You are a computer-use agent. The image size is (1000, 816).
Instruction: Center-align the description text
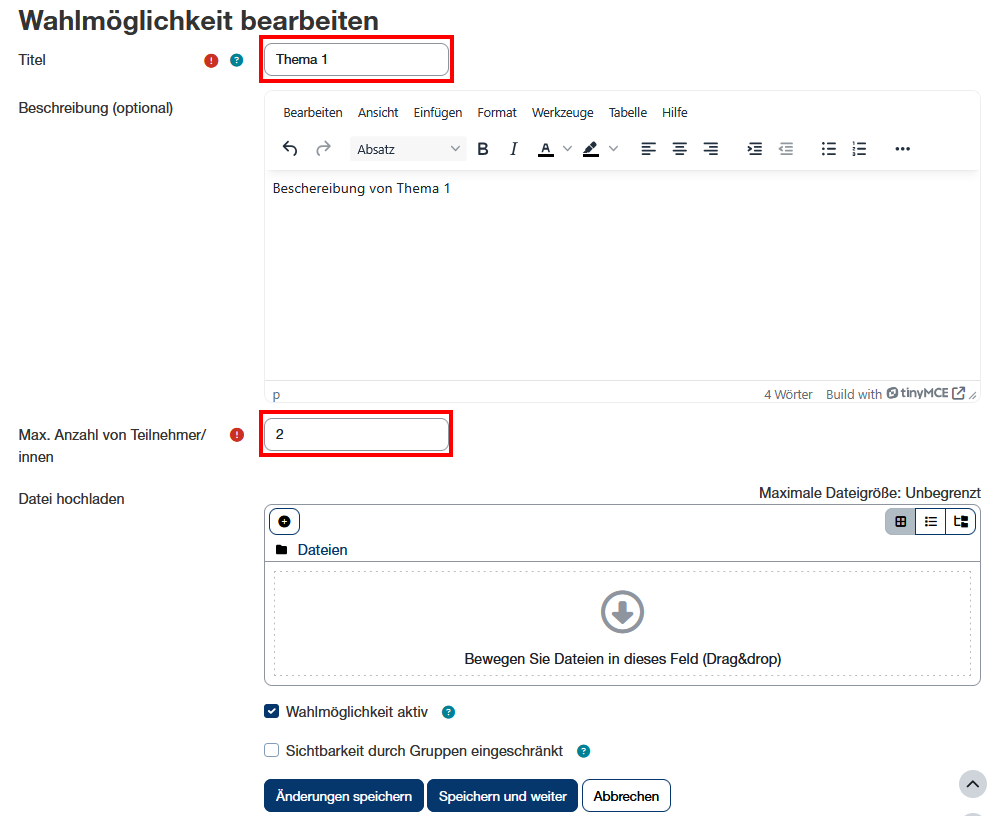pyautogui.click(x=680, y=149)
